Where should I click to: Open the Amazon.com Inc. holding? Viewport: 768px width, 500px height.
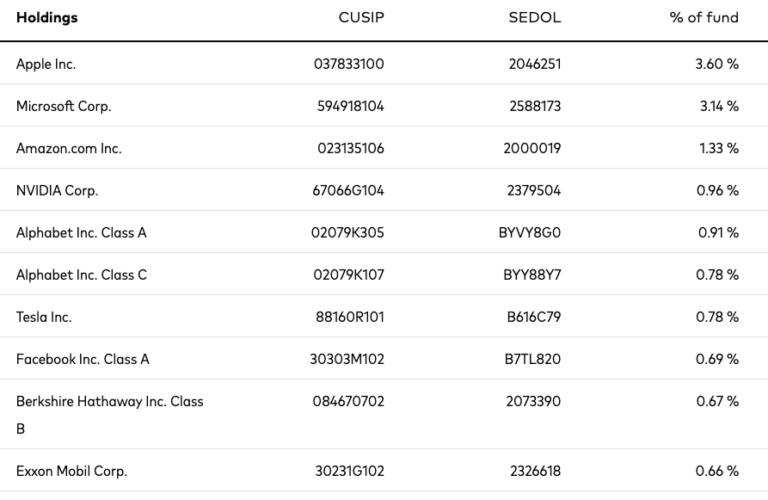tap(69, 148)
